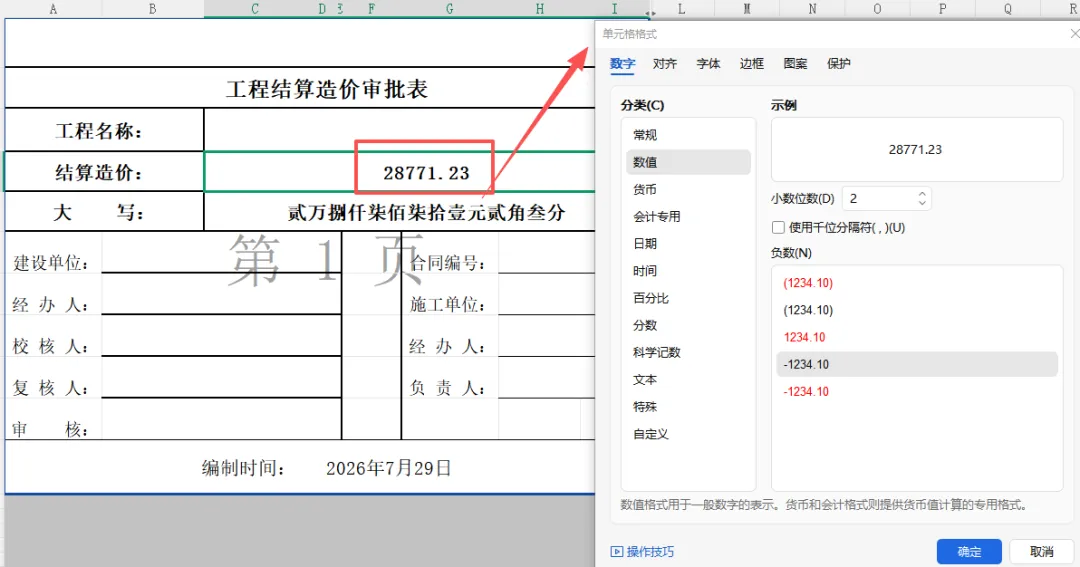This screenshot has width=1080, height=567.
Task: Select the 结算造价： cell
Action: (x=105, y=172)
